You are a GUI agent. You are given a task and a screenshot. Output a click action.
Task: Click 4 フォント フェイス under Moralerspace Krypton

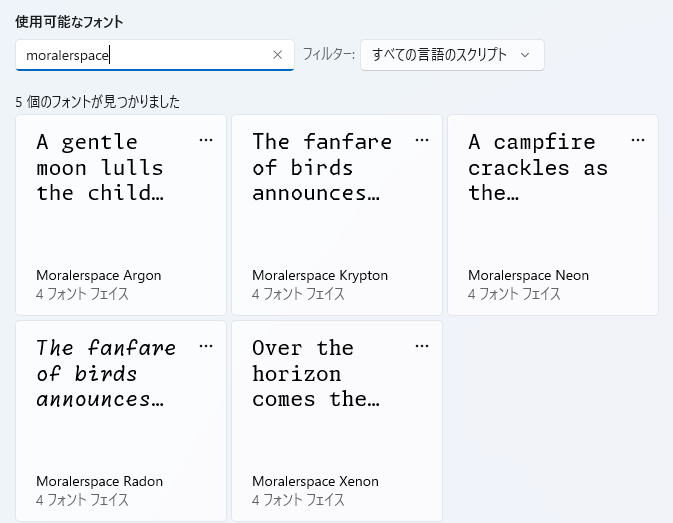[x=298, y=294]
